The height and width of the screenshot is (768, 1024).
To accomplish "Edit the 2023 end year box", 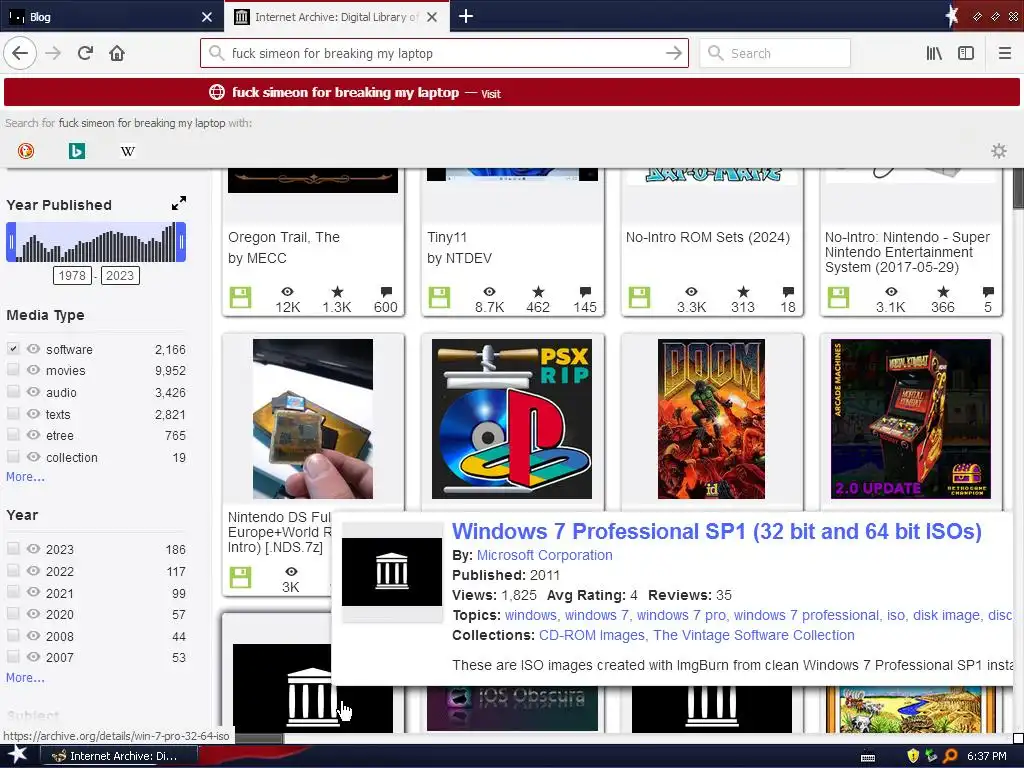I will click(120, 276).
